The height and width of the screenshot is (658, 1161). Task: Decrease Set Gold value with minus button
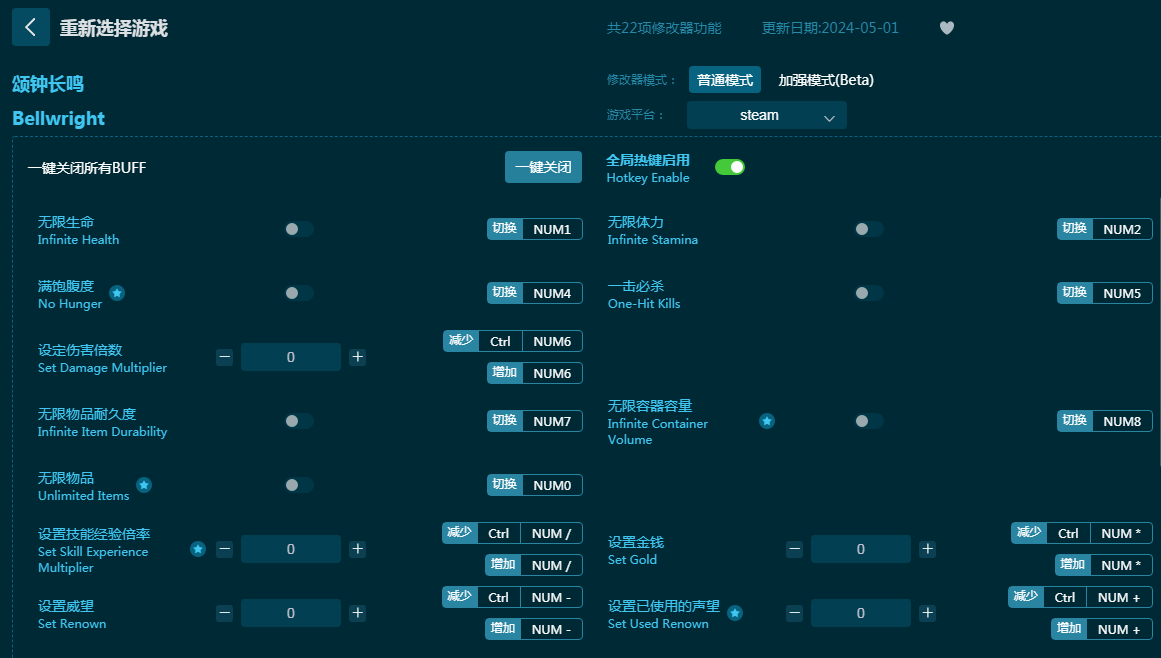tap(794, 549)
